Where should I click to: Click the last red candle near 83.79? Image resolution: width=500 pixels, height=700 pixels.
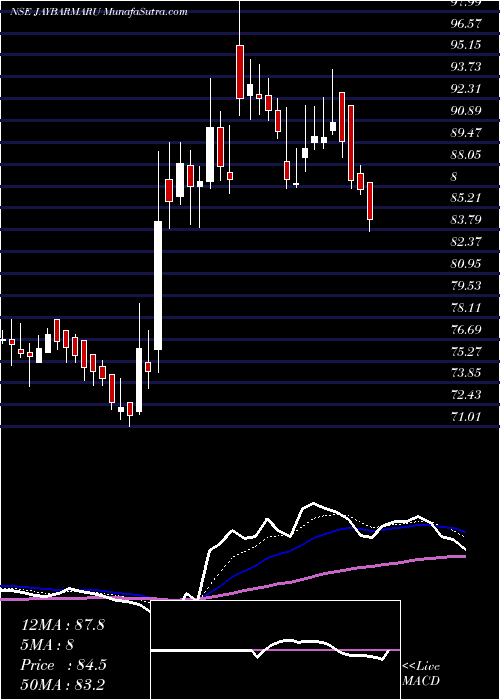click(370, 201)
